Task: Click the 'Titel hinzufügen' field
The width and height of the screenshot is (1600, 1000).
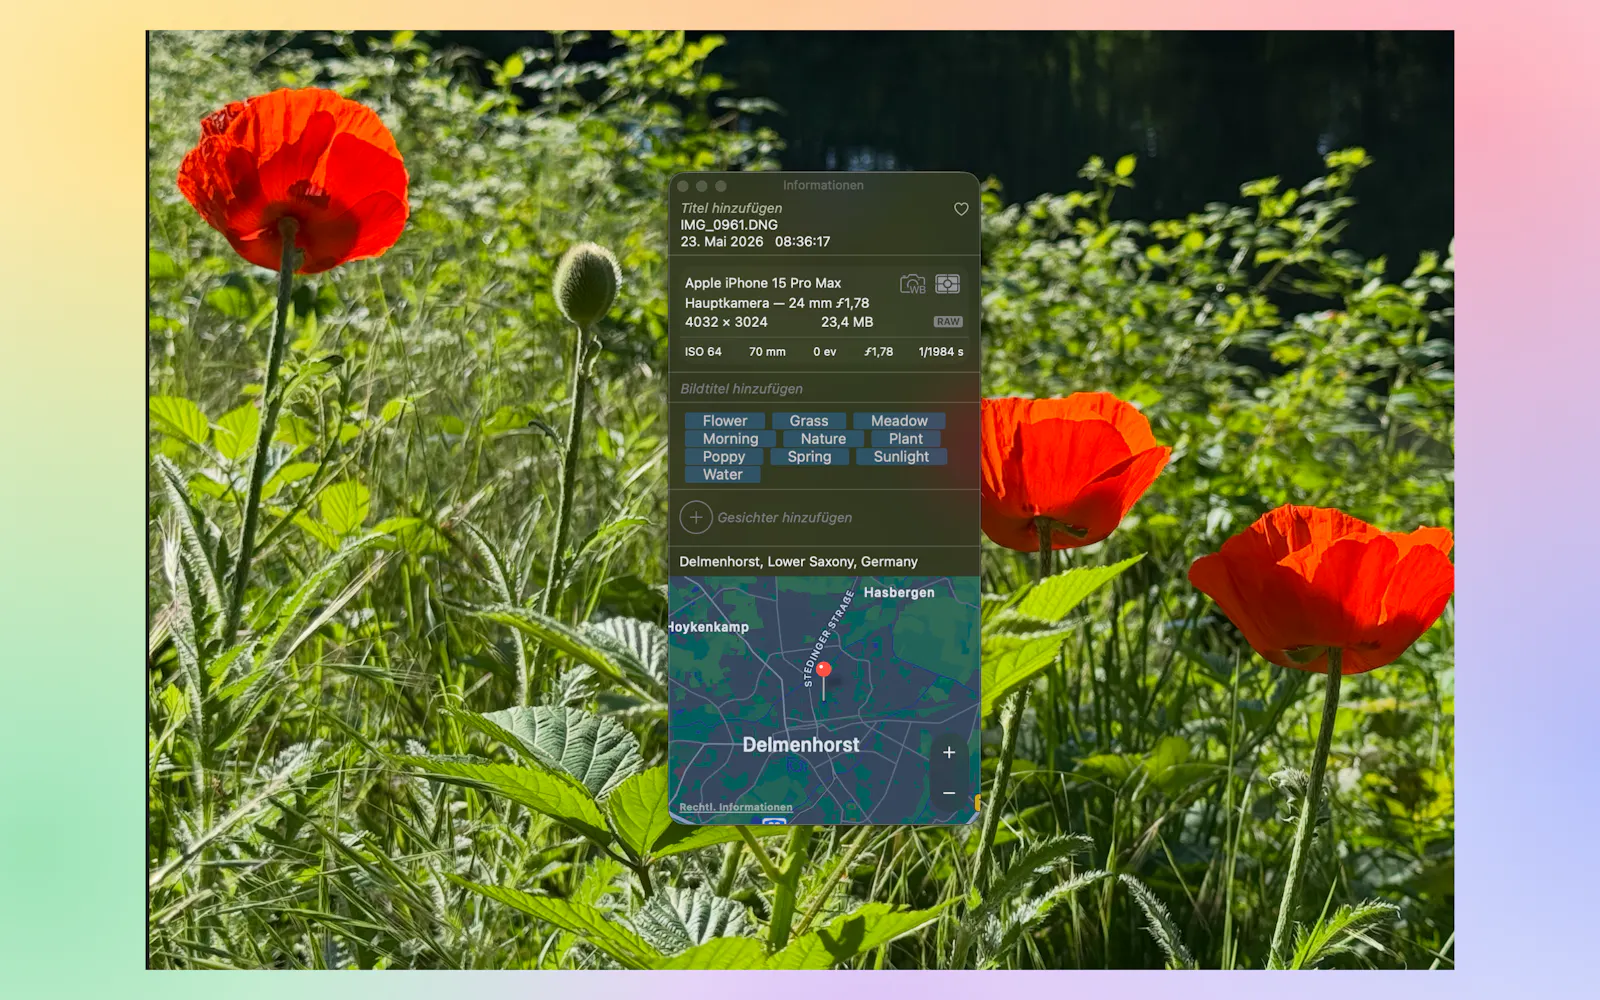Action: tap(732, 208)
